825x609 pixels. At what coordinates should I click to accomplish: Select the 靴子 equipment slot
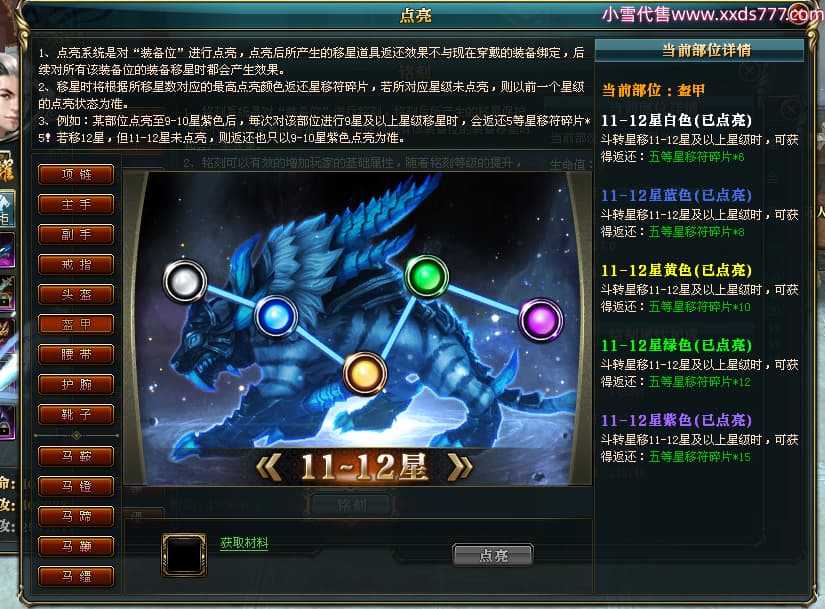click(x=76, y=414)
